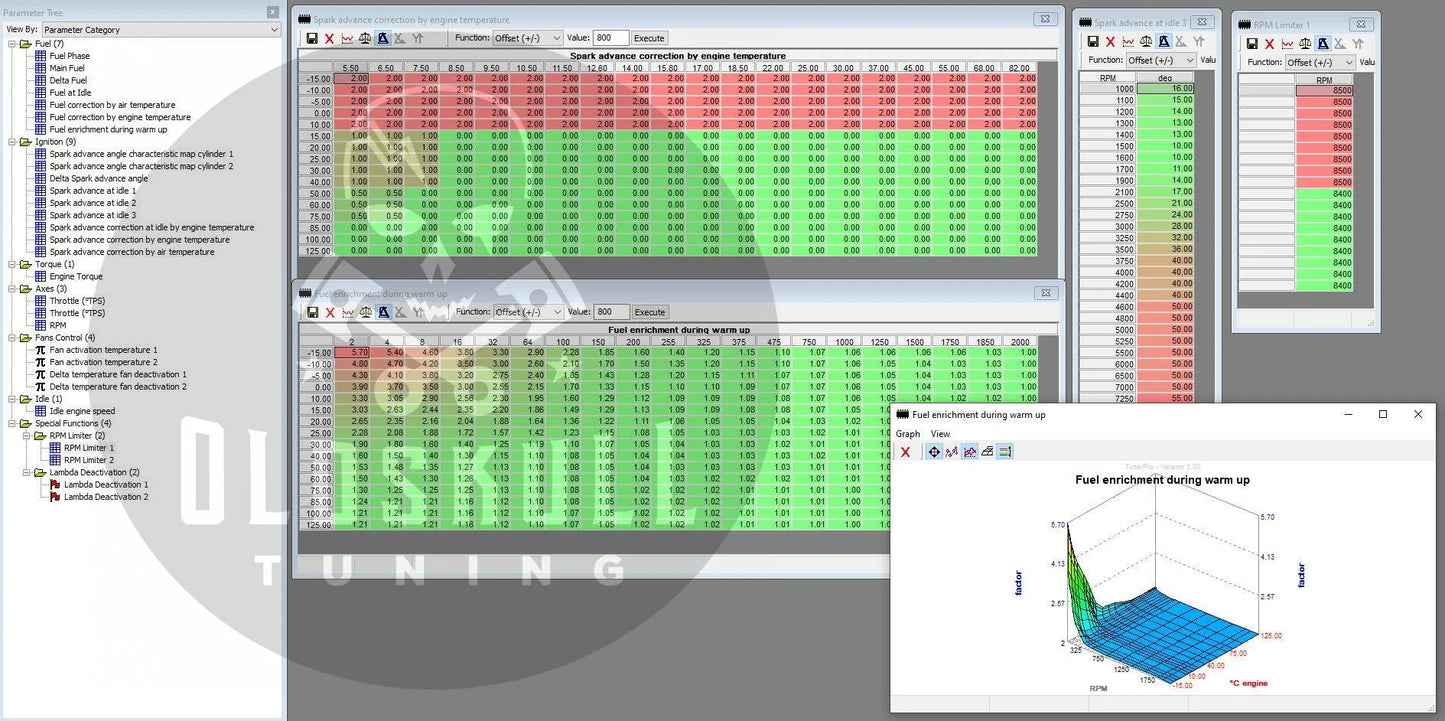Open the View menu in graph window
Image resolution: width=1445 pixels, height=721 pixels.
940,434
